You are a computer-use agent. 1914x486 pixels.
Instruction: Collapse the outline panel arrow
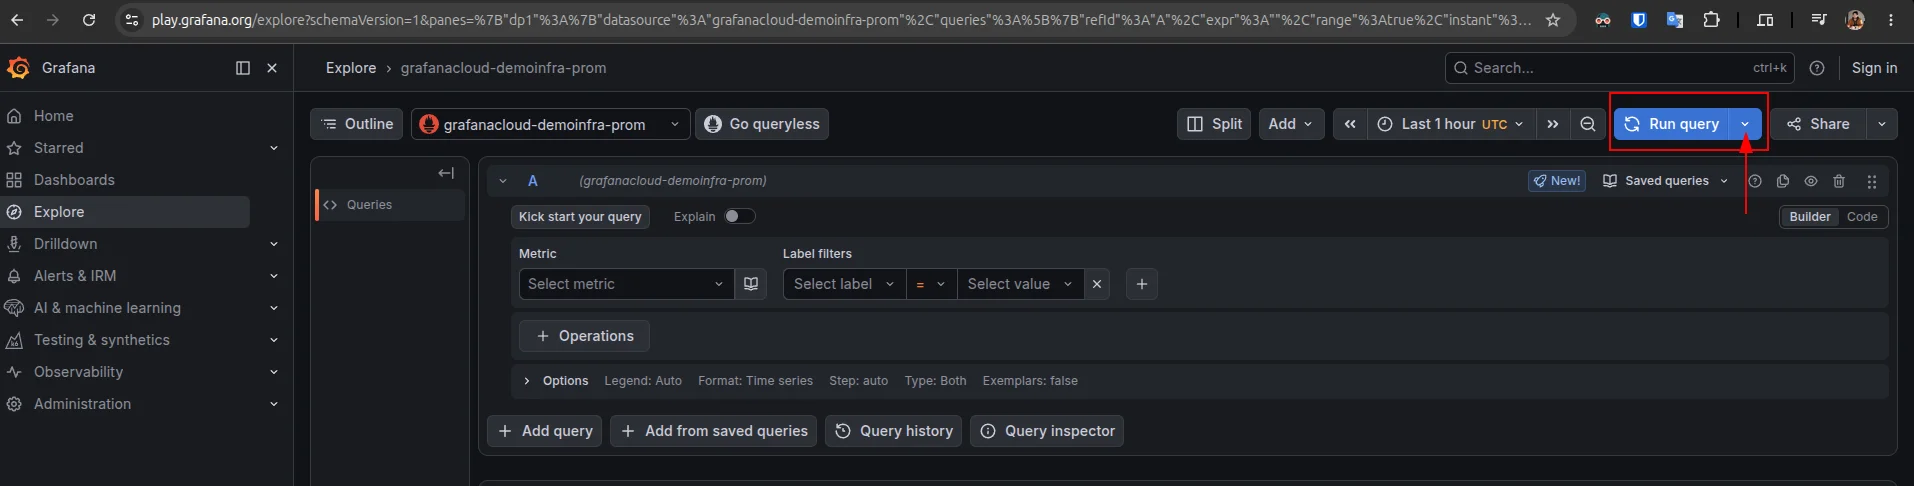(x=446, y=173)
